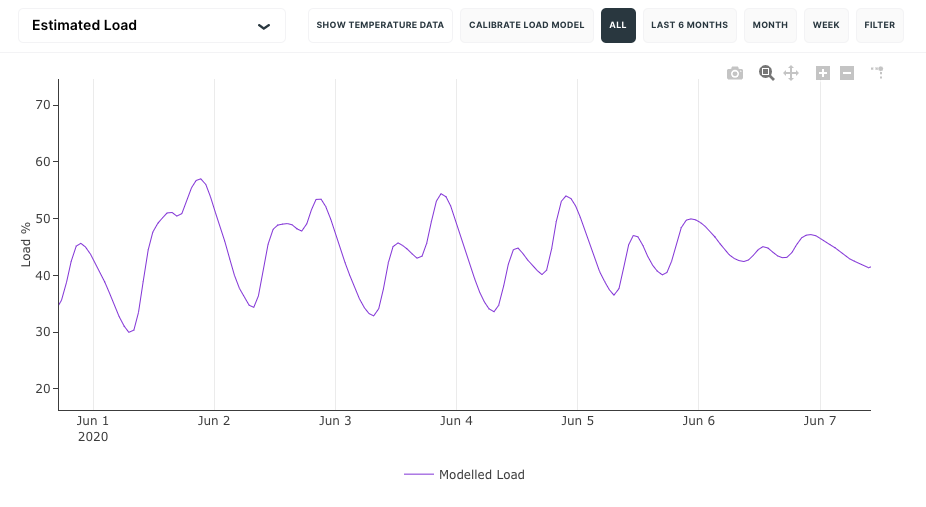This screenshot has height=507, width=926.
Task: Click the 60 y-axis tick label
Action: pyautogui.click(x=43, y=162)
